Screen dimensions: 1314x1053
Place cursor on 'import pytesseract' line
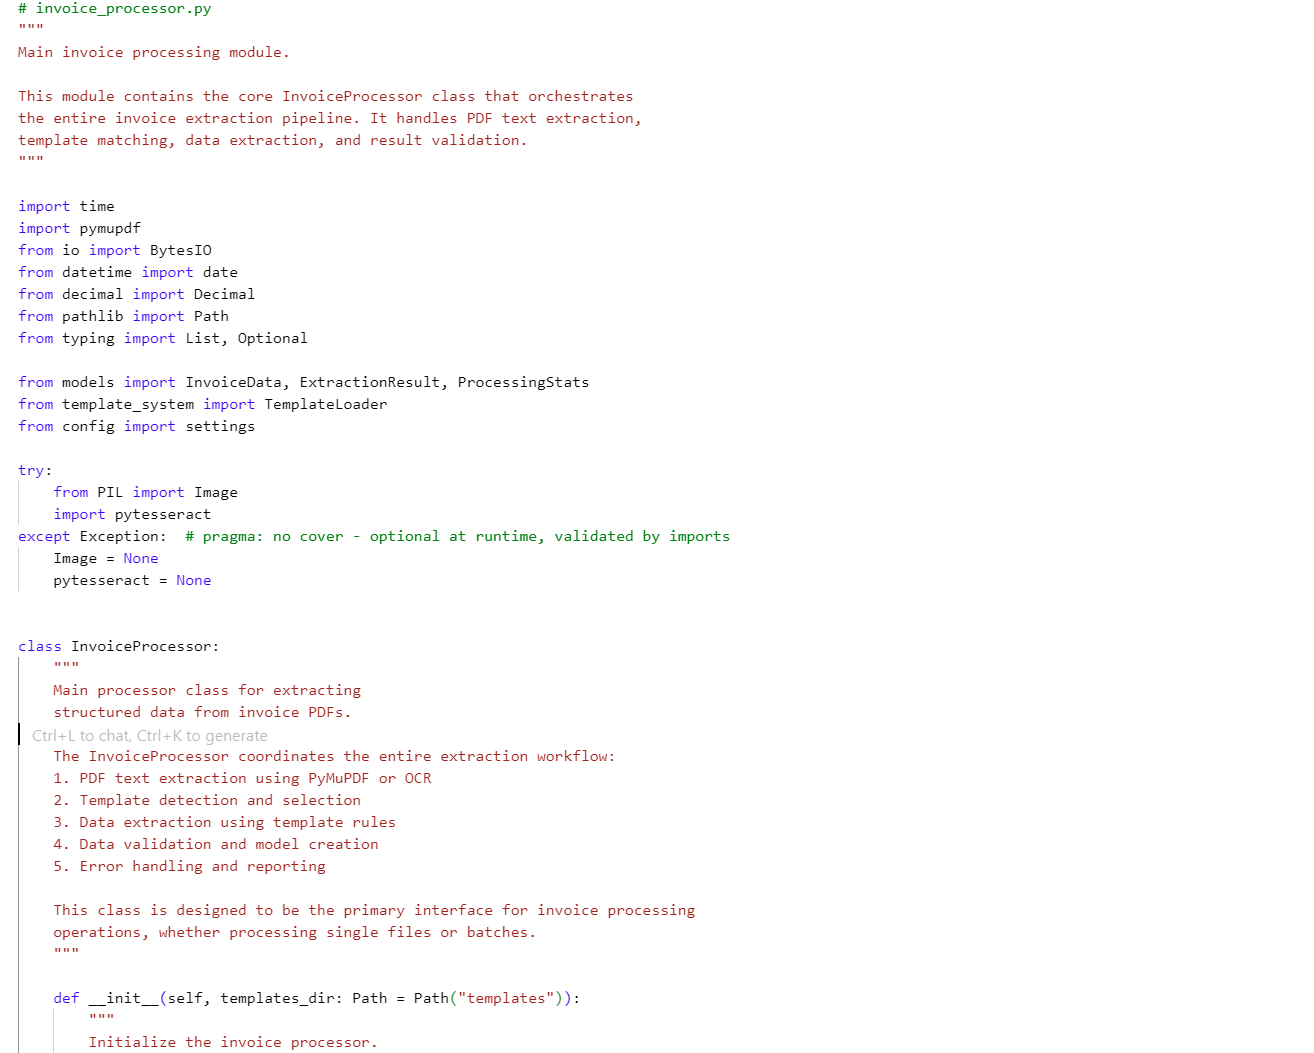click(x=132, y=515)
